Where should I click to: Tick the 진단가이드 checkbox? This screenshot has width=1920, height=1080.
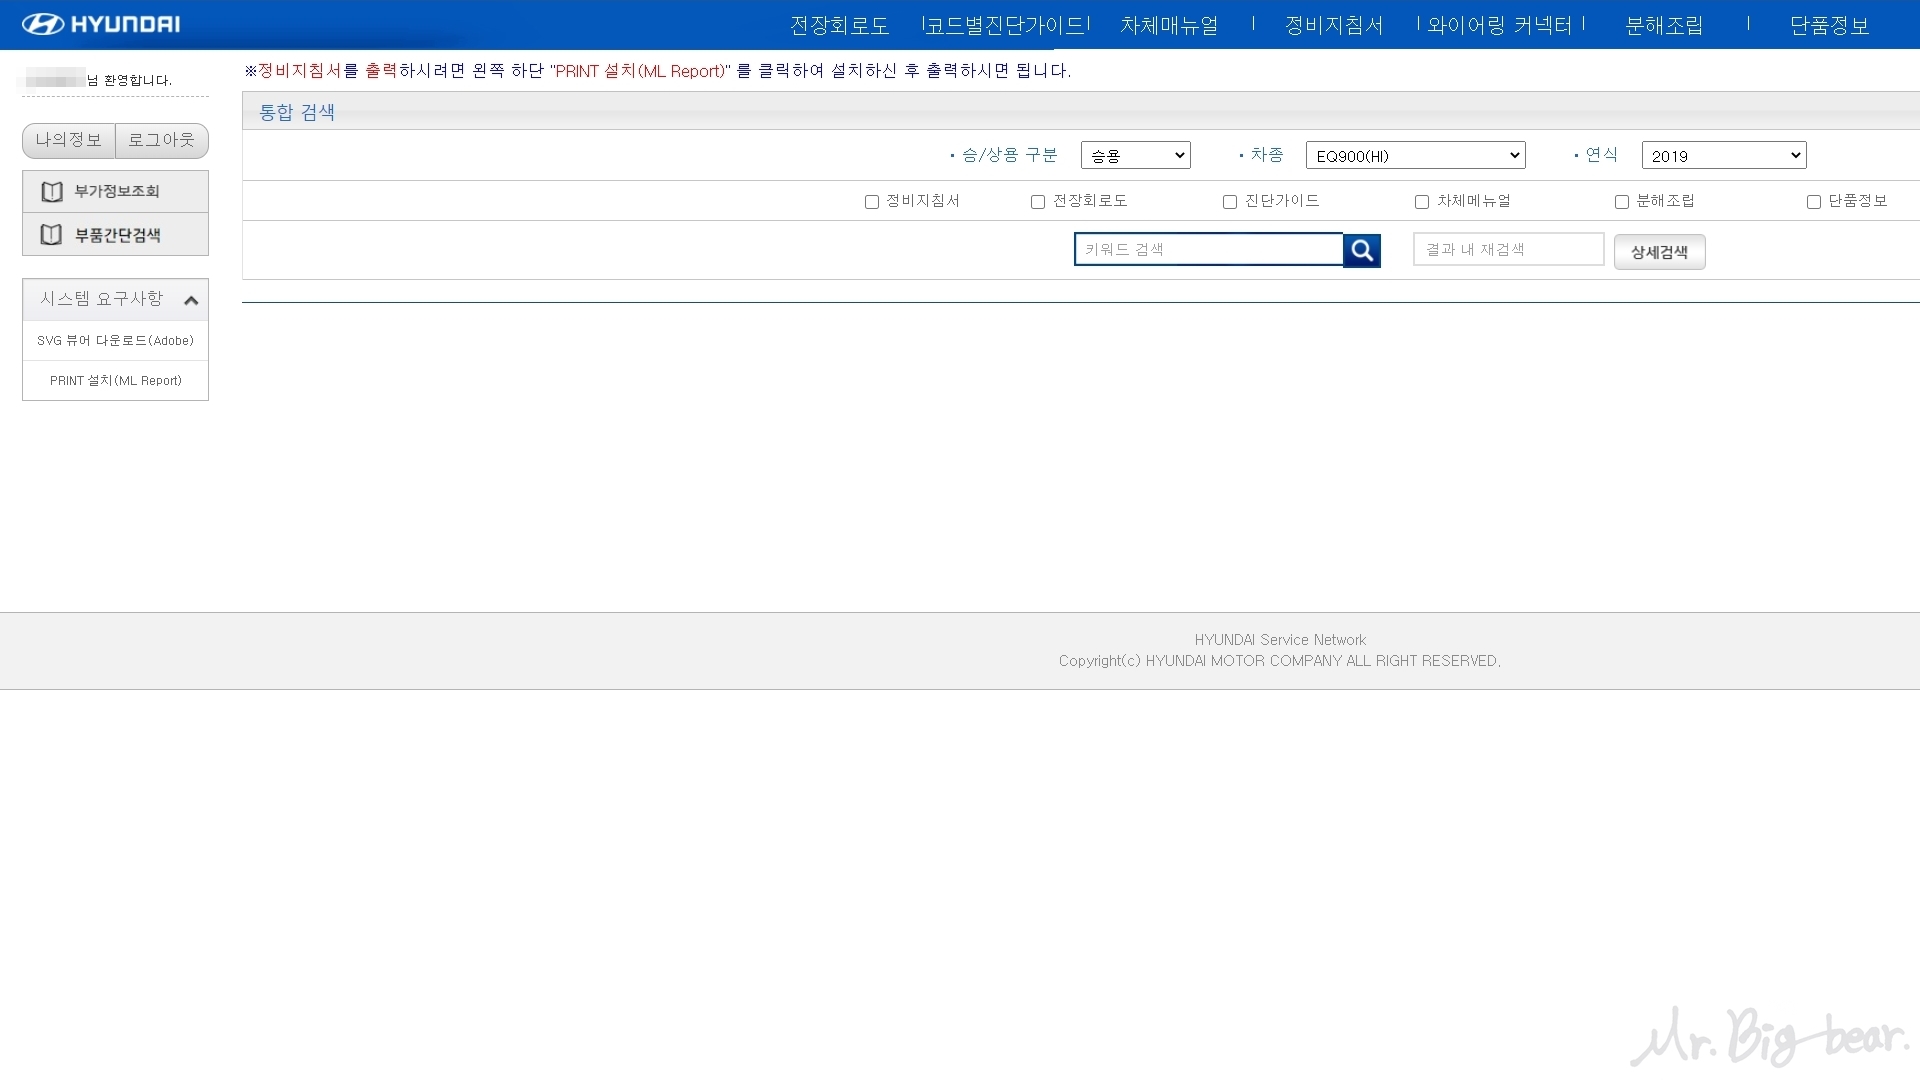click(1230, 202)
